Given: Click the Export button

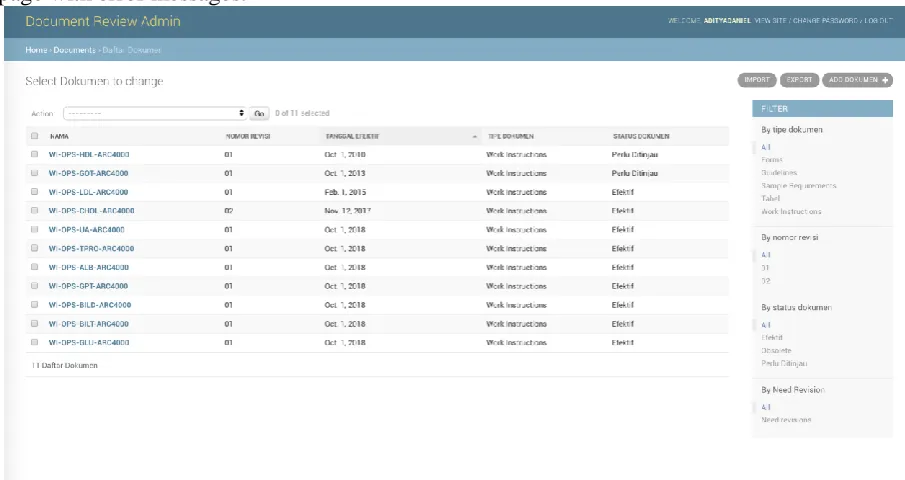Looking at the screenshot, I should click(x=799, y=80).
